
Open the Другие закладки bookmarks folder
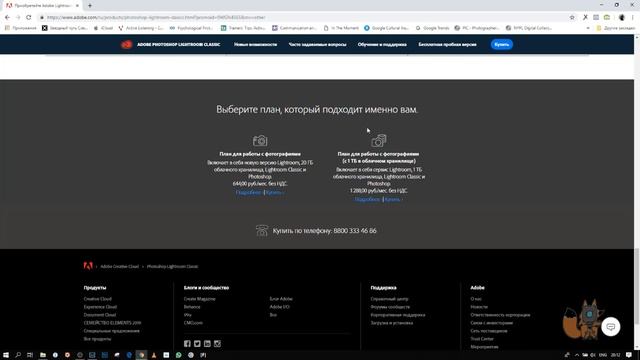(616, 28)
